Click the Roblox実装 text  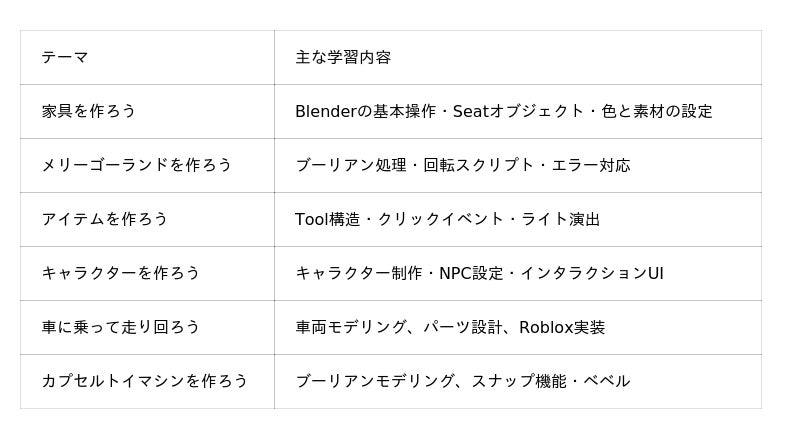[562, 328]
